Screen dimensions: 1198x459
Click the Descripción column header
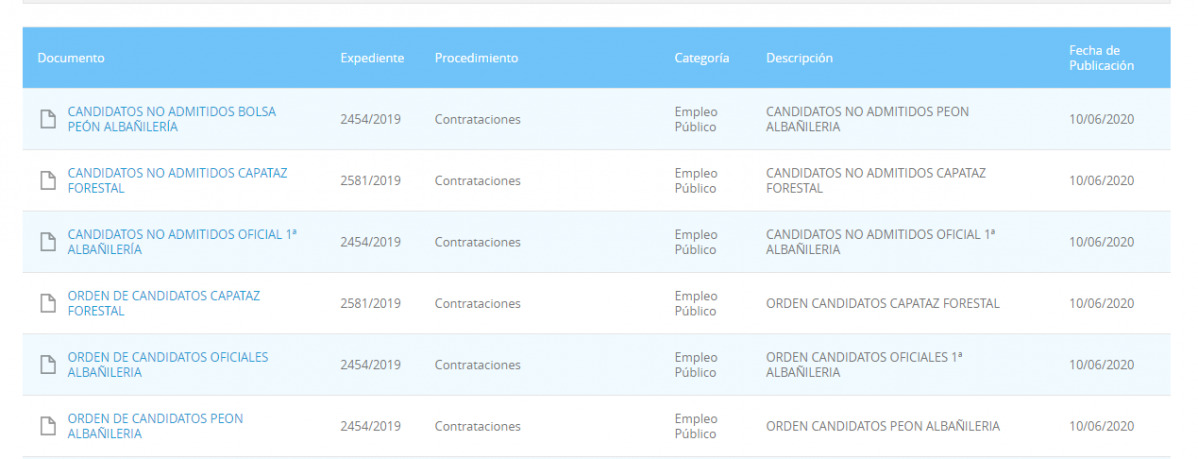tap(799, 58)
